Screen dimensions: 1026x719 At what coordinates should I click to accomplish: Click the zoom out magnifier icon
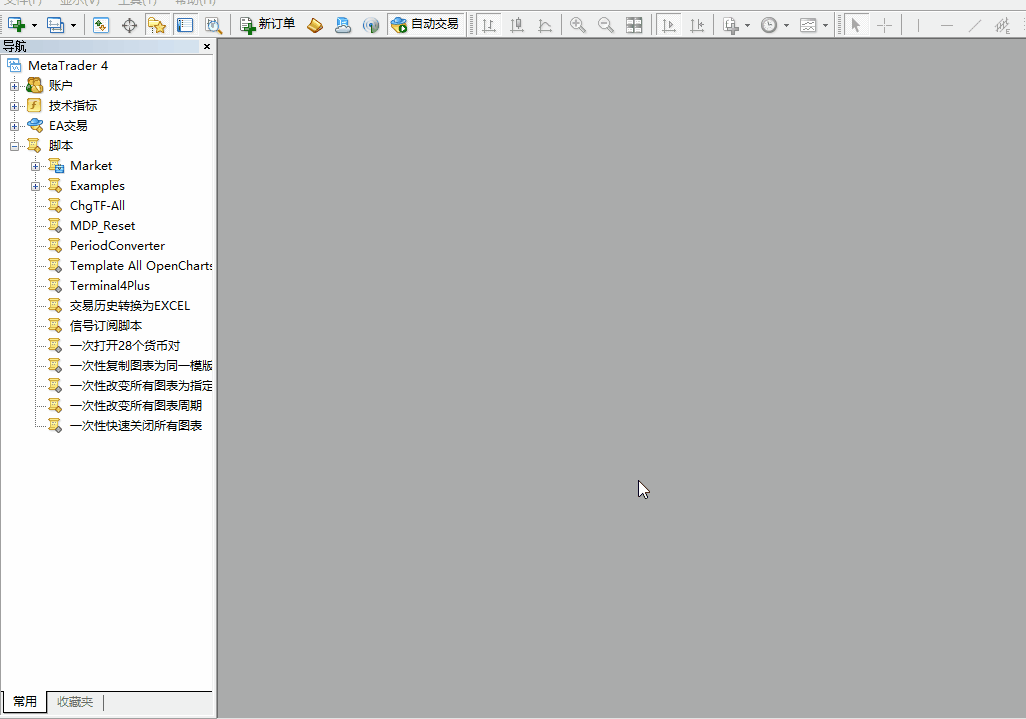click(x=606, y=25)
